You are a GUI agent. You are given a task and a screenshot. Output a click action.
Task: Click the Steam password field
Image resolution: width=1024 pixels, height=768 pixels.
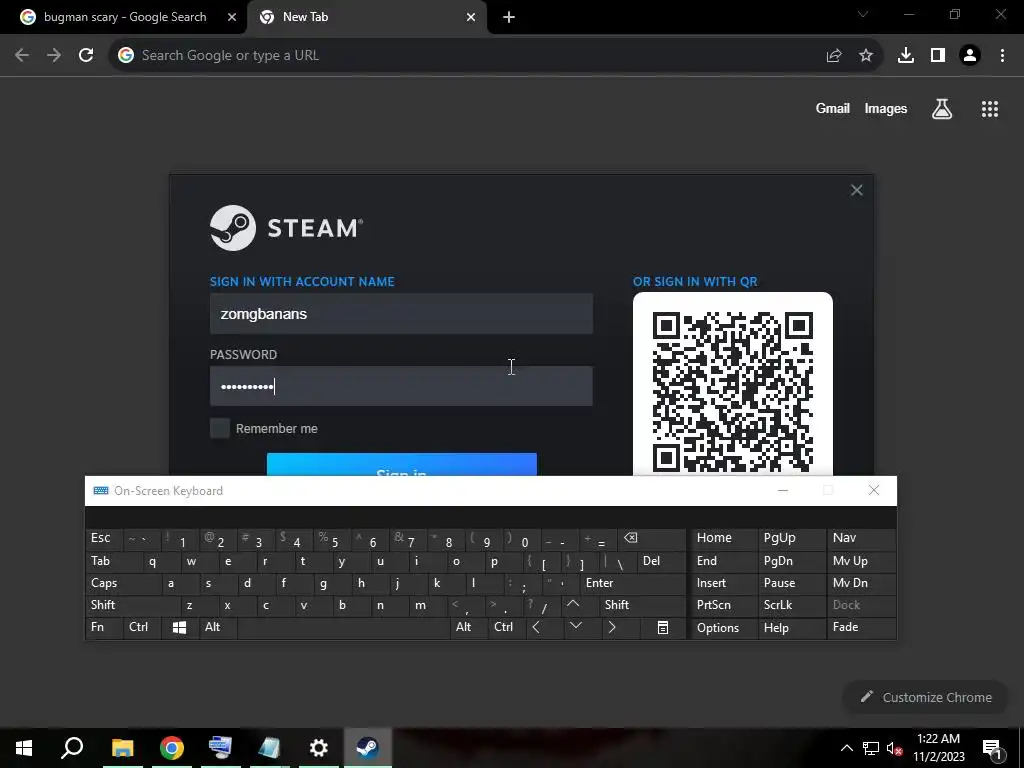coord(401,386)
